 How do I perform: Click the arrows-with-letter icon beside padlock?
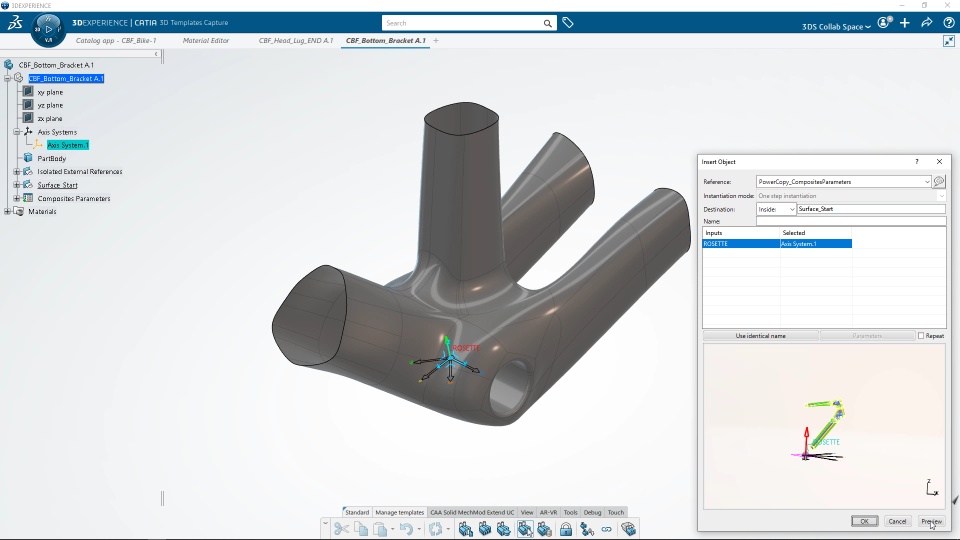click(x=587, y=529)
